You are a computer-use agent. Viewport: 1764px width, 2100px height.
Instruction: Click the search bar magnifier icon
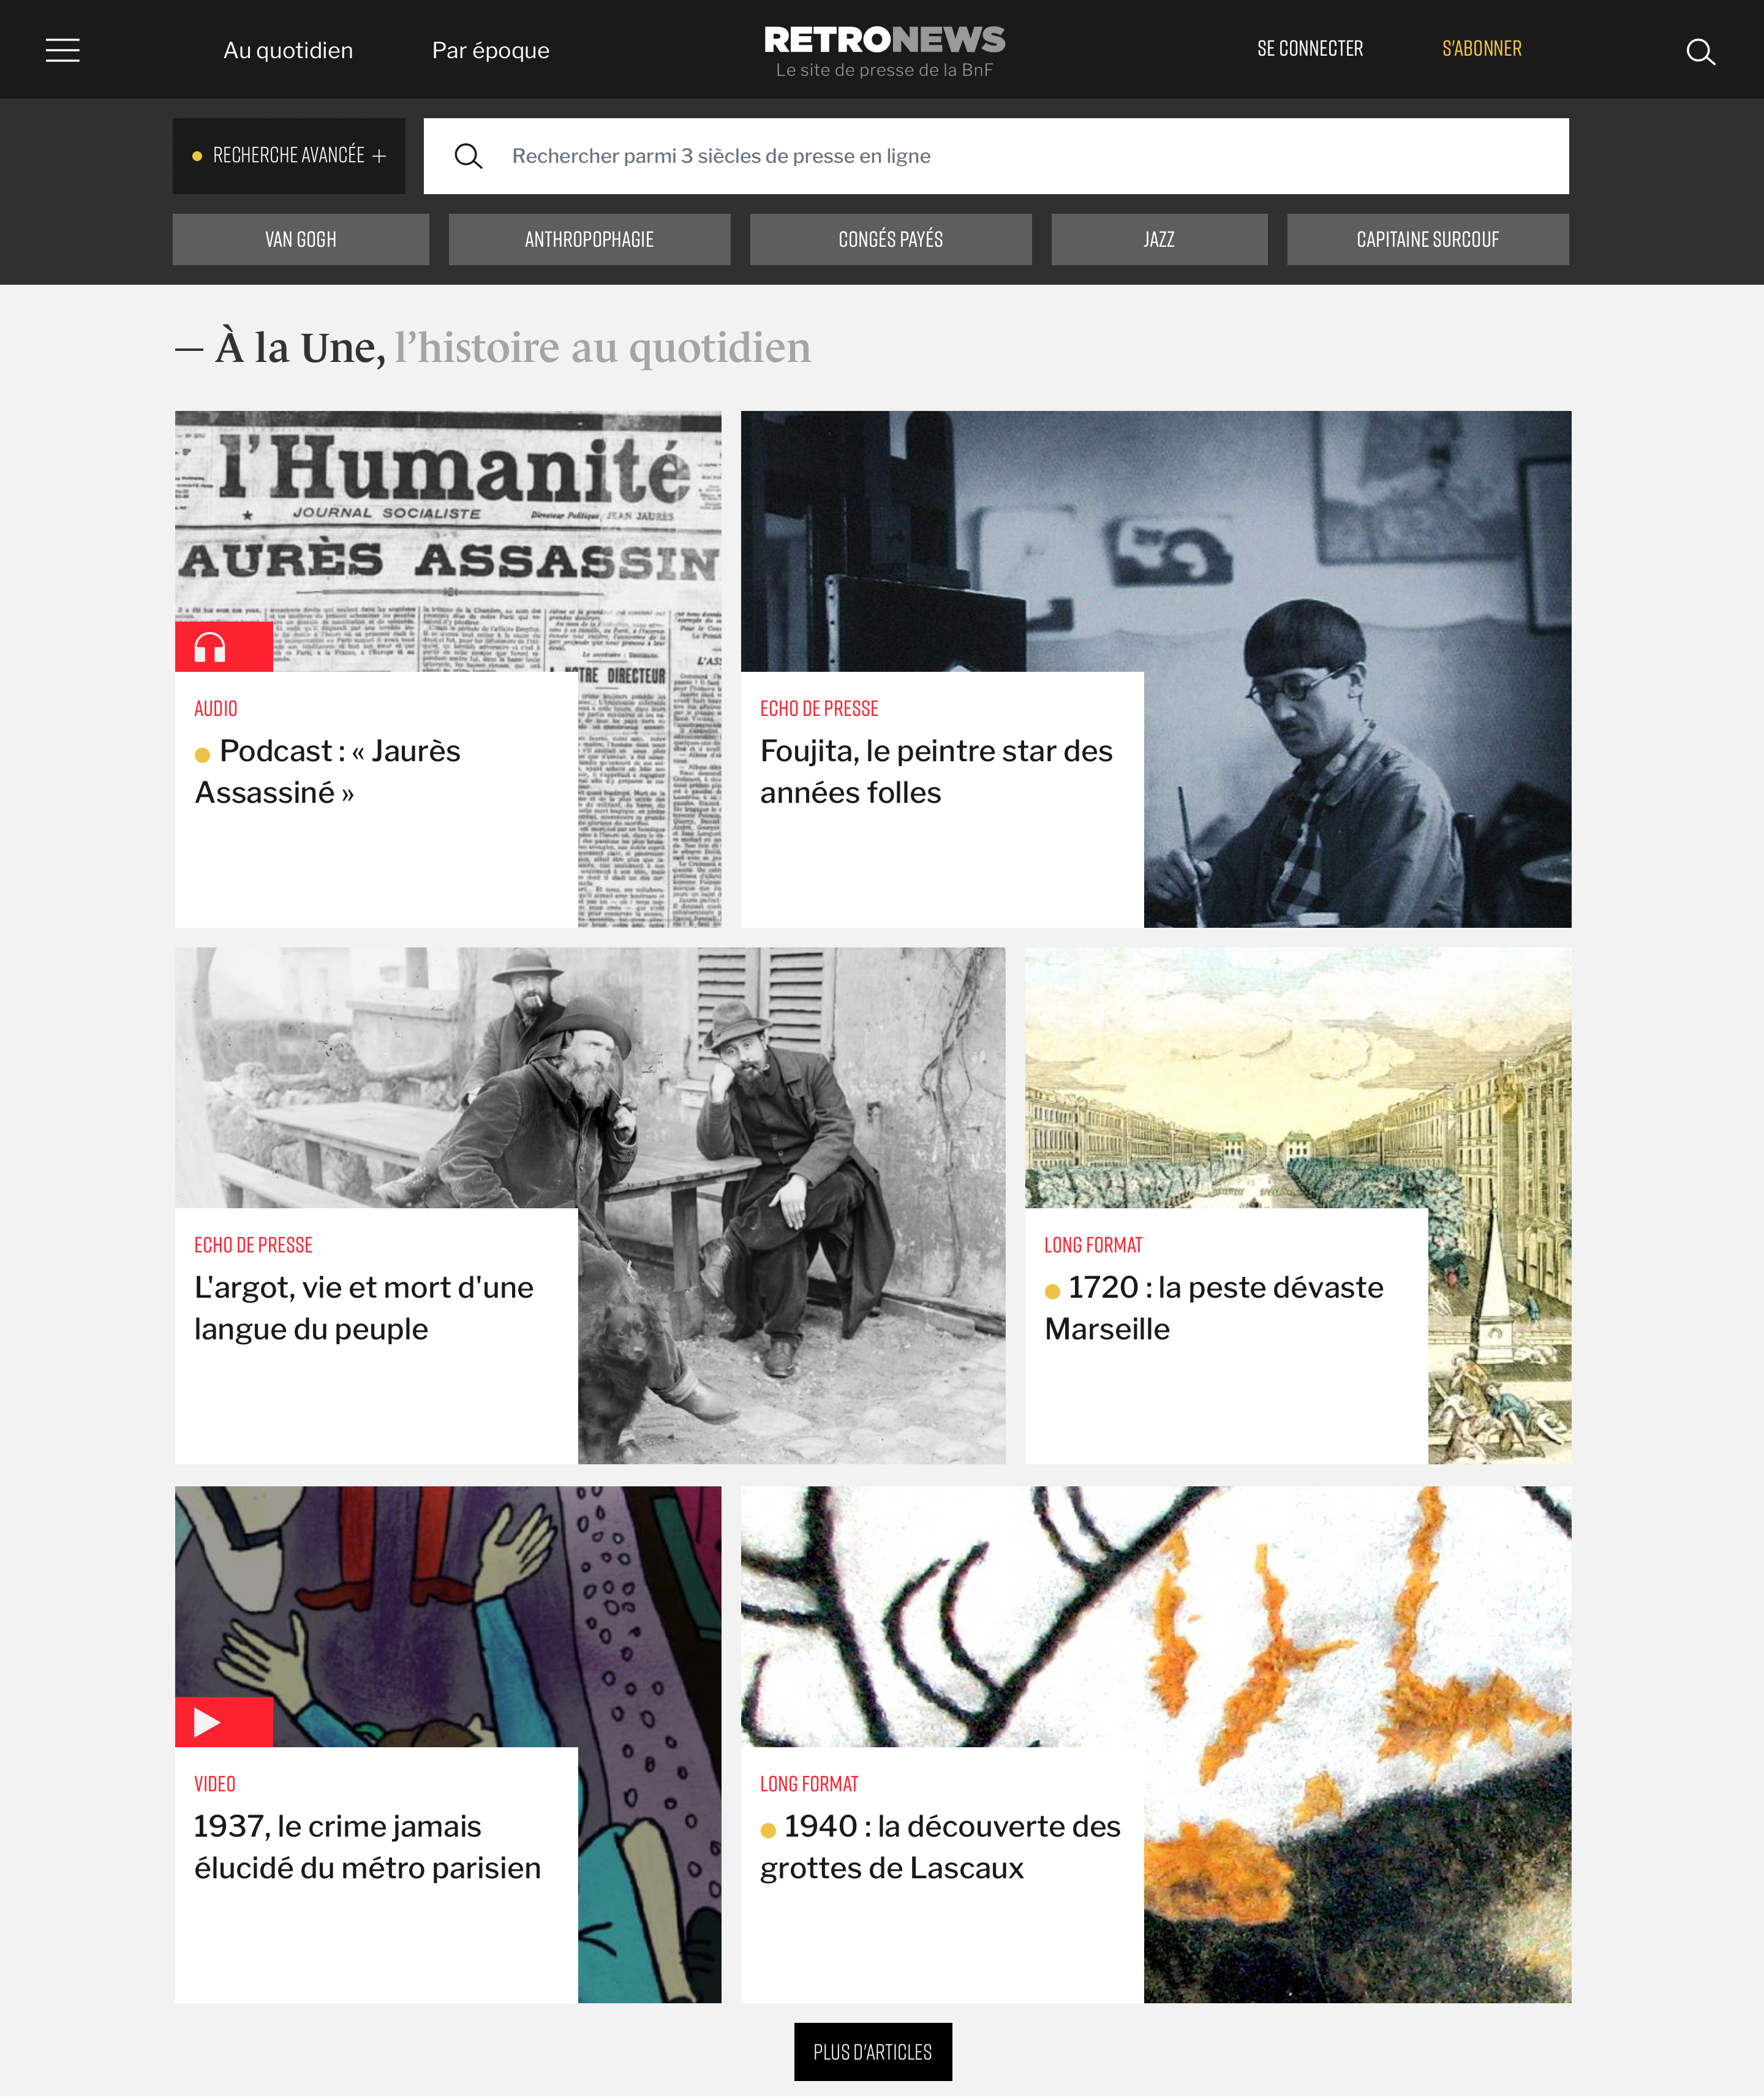point(468,156)
